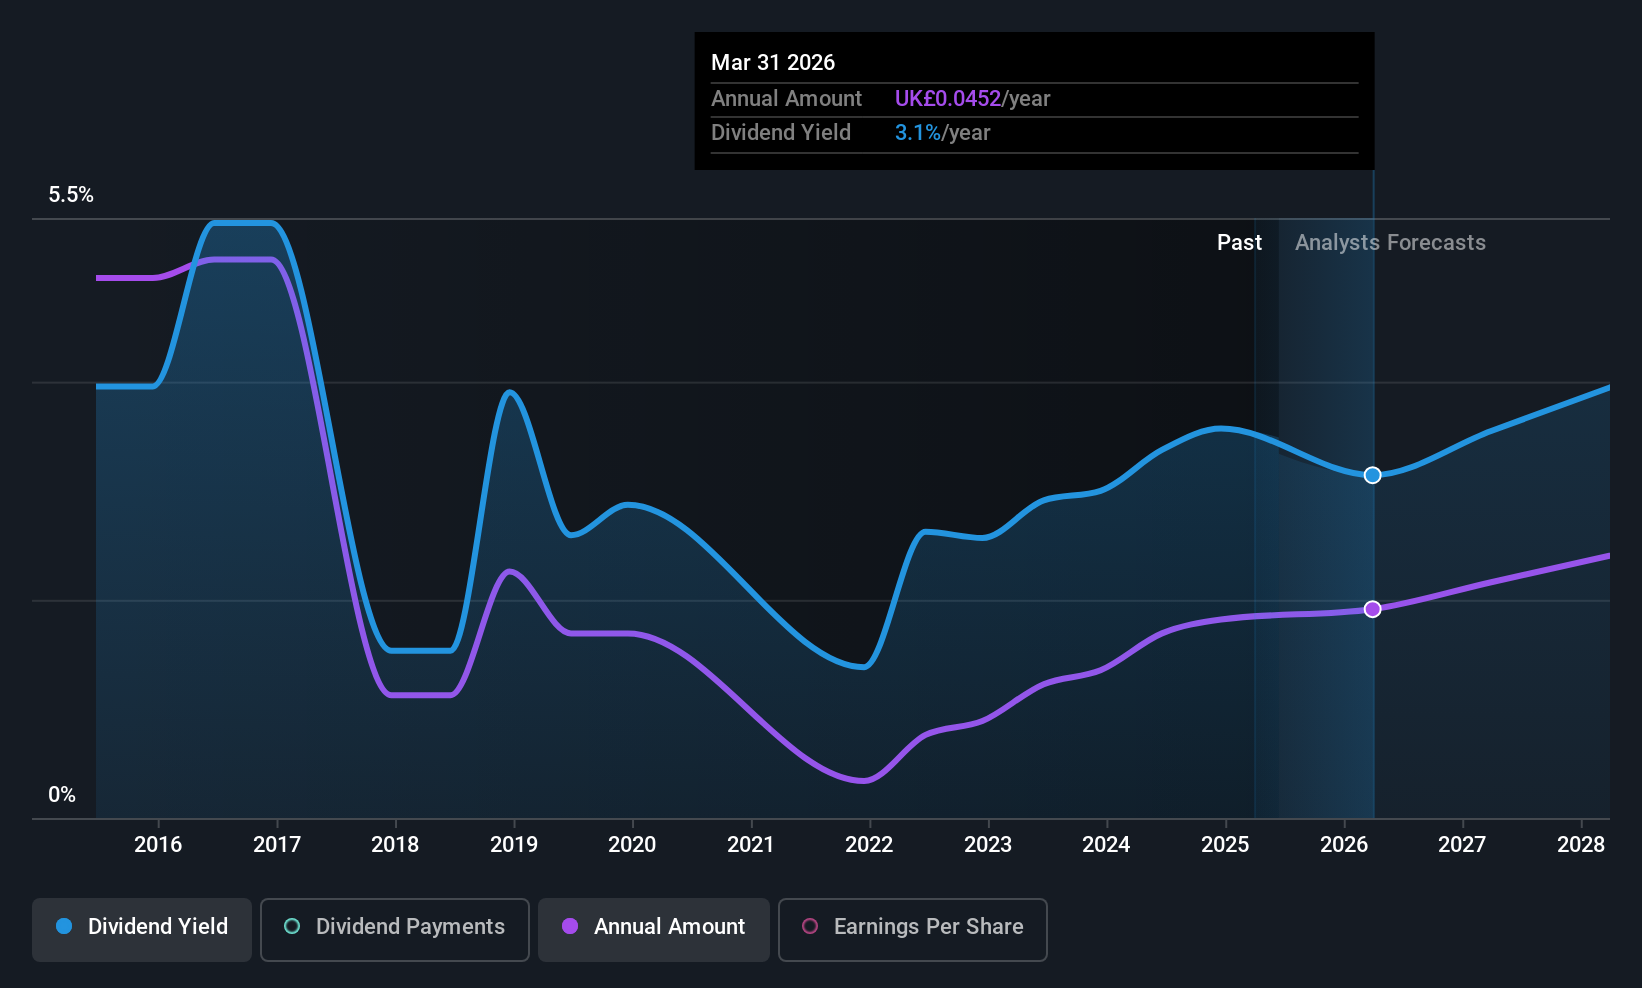Click the UK£0.0452/year tooltip value
Screen dimensions: 1642x988
(x=972, y=99)
